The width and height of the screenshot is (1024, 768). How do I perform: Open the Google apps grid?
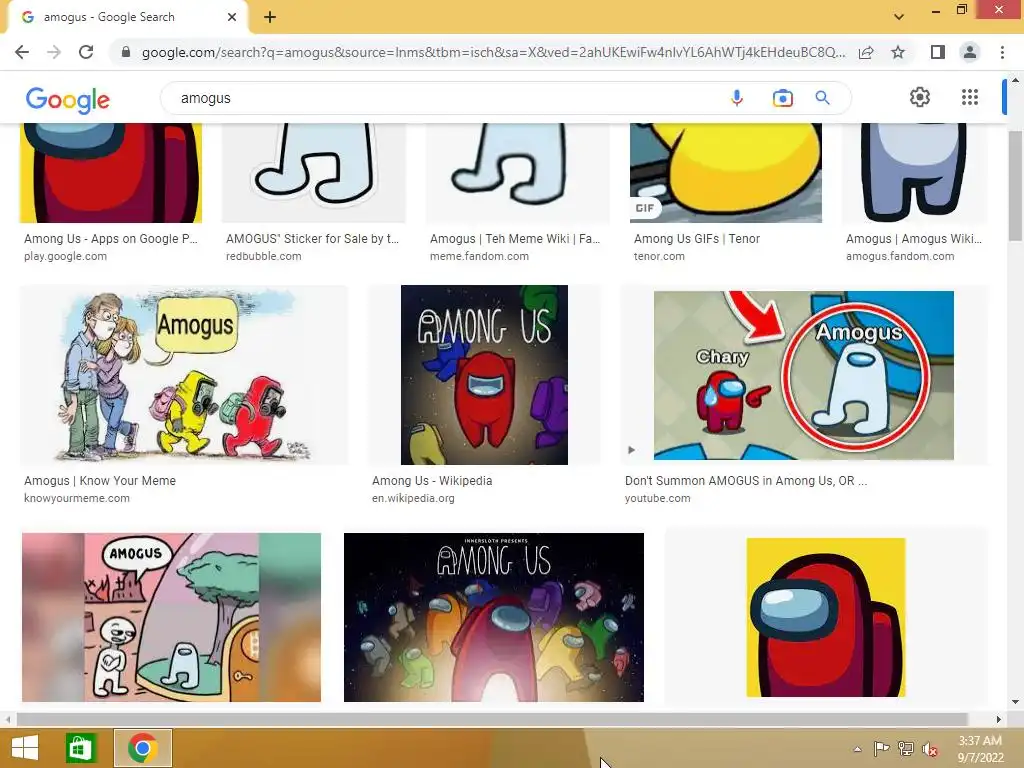coord(970,97)
